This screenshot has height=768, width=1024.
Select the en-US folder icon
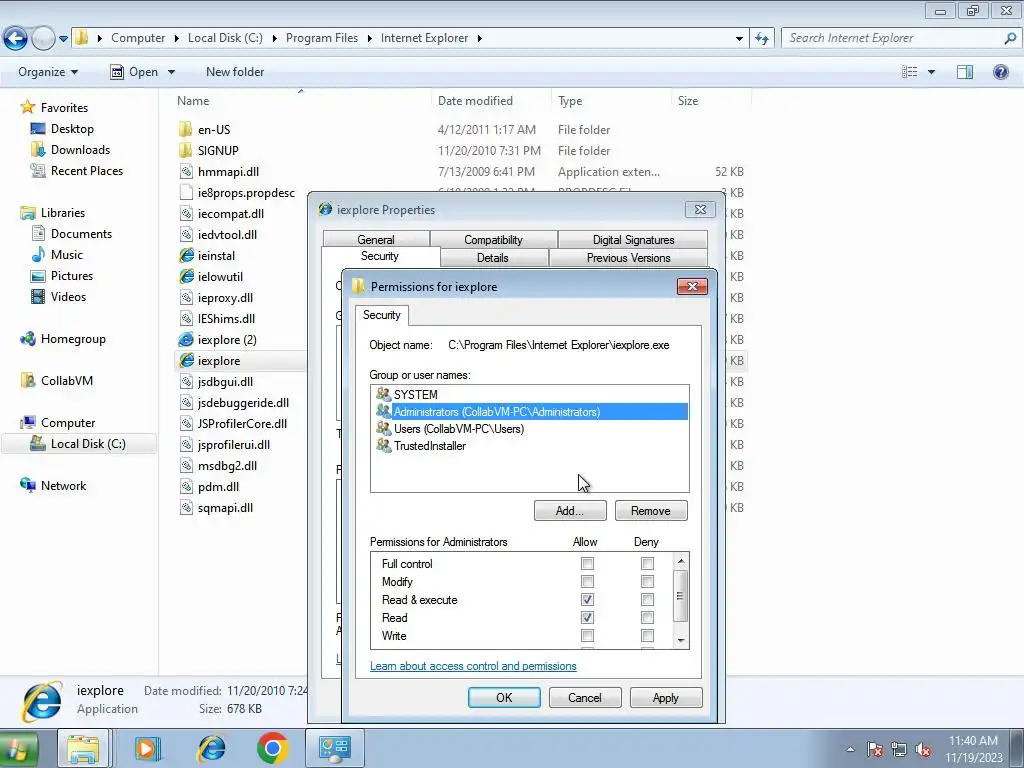click(185, 129)
